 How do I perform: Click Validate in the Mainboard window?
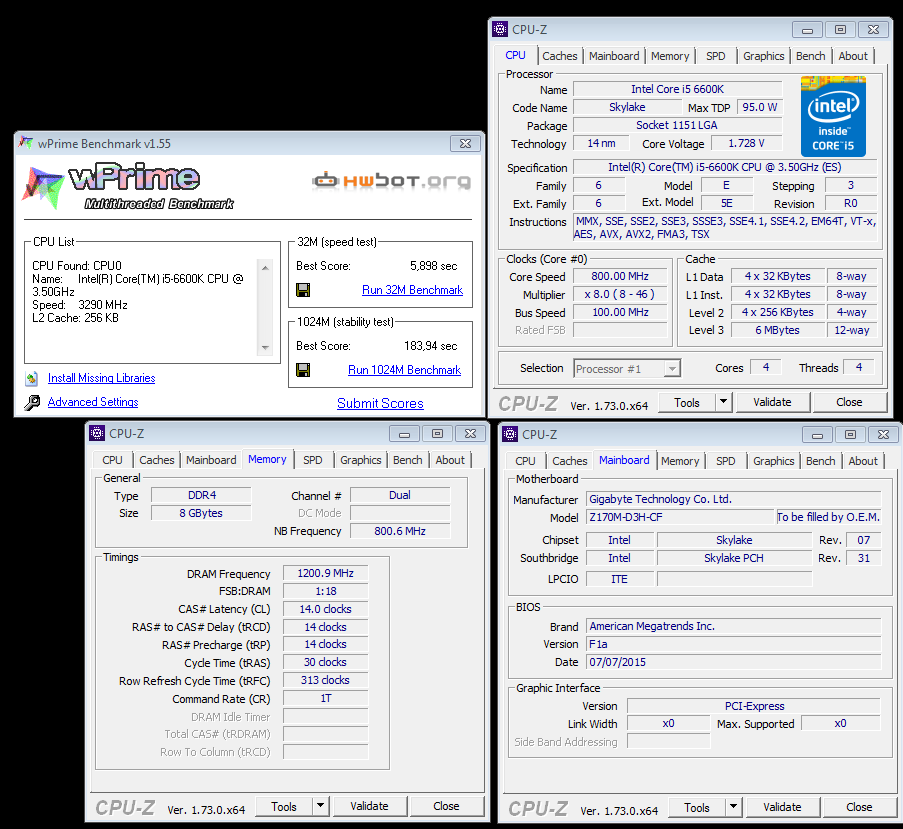click(x=782, y=807)
